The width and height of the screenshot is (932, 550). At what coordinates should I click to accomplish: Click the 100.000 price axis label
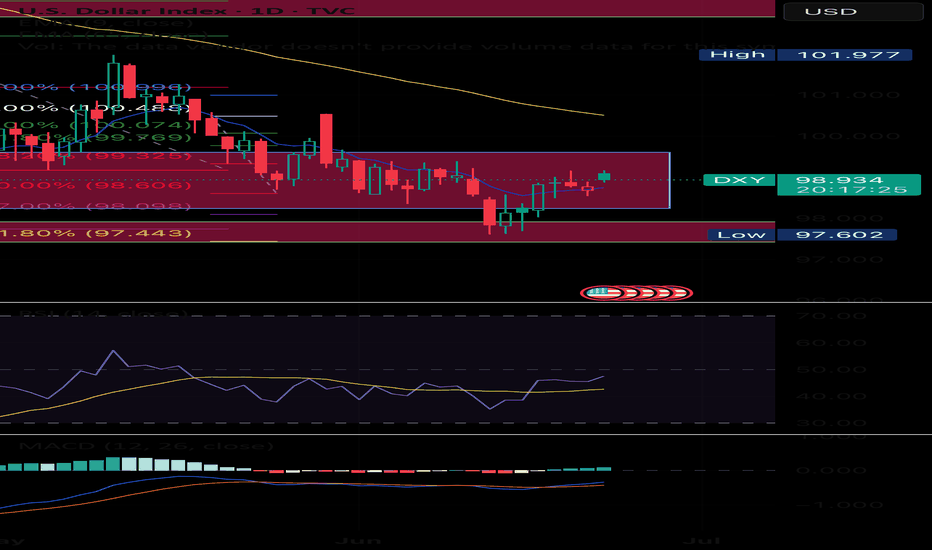(x=848, y=136)
